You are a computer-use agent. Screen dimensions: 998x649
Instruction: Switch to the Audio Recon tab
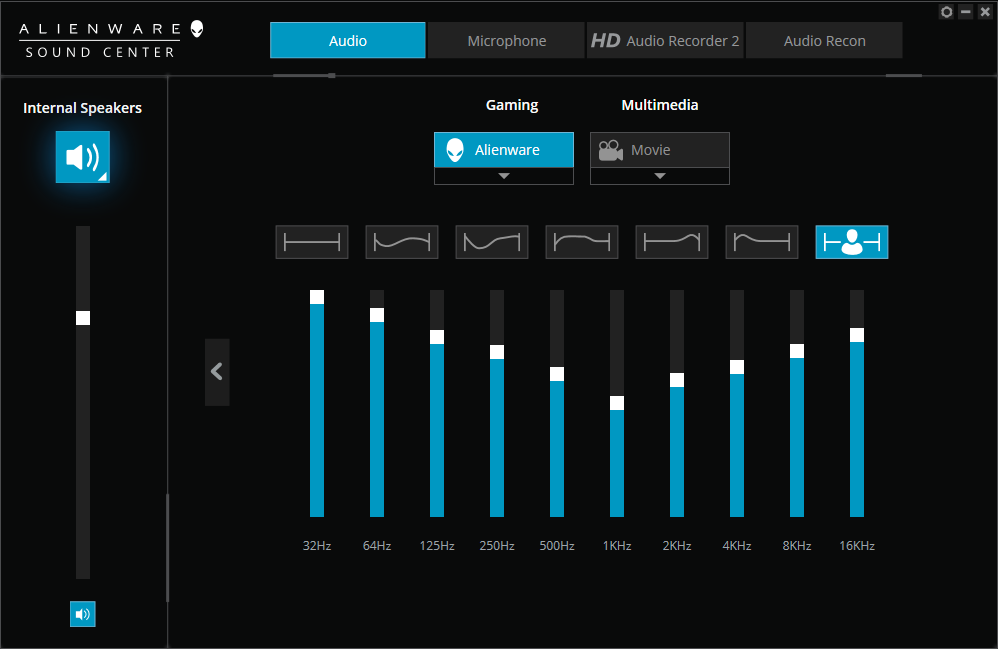tap(824, 41)
